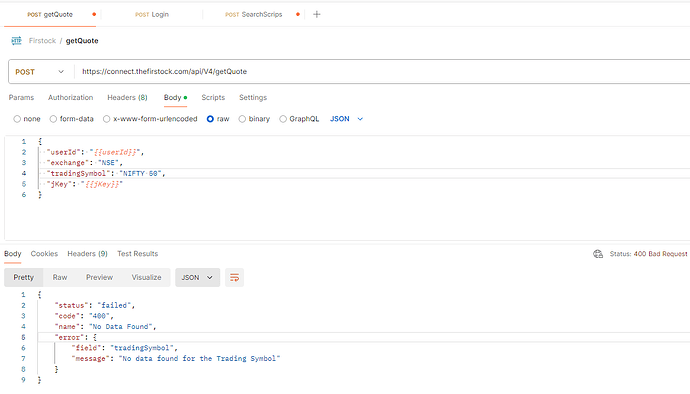The height and width of the screenshot is (394, 690).
Task: Click the {{userId}} variable in request body
Action: pos(115,152)
